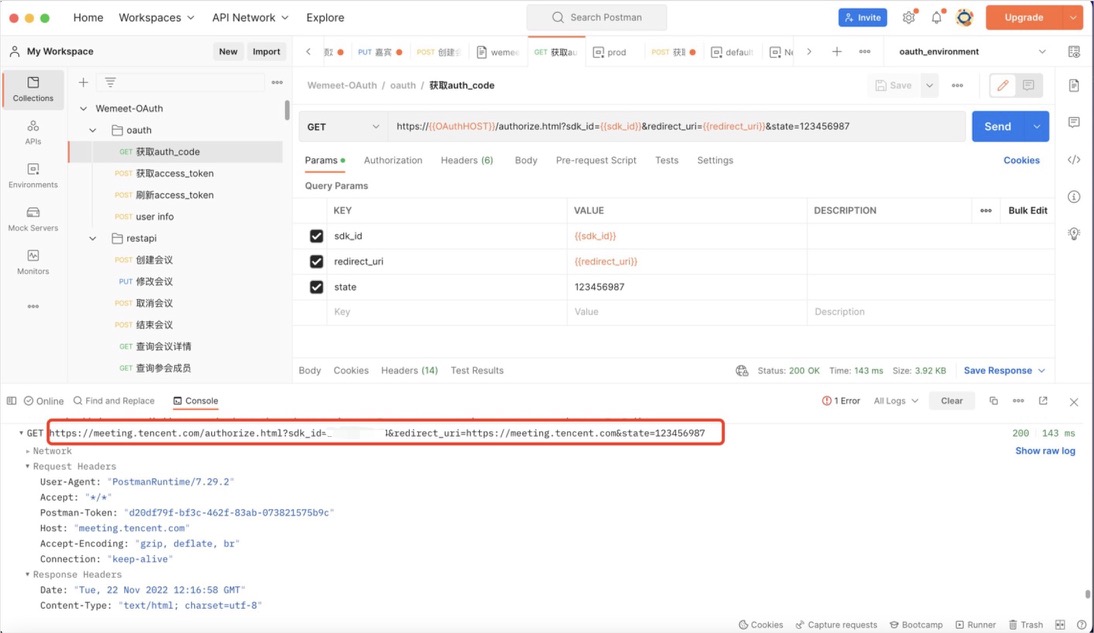Collapse the Wemeet-OAuth collection
The height and width of the screenshot is (633, 1094).
(84, 109)
